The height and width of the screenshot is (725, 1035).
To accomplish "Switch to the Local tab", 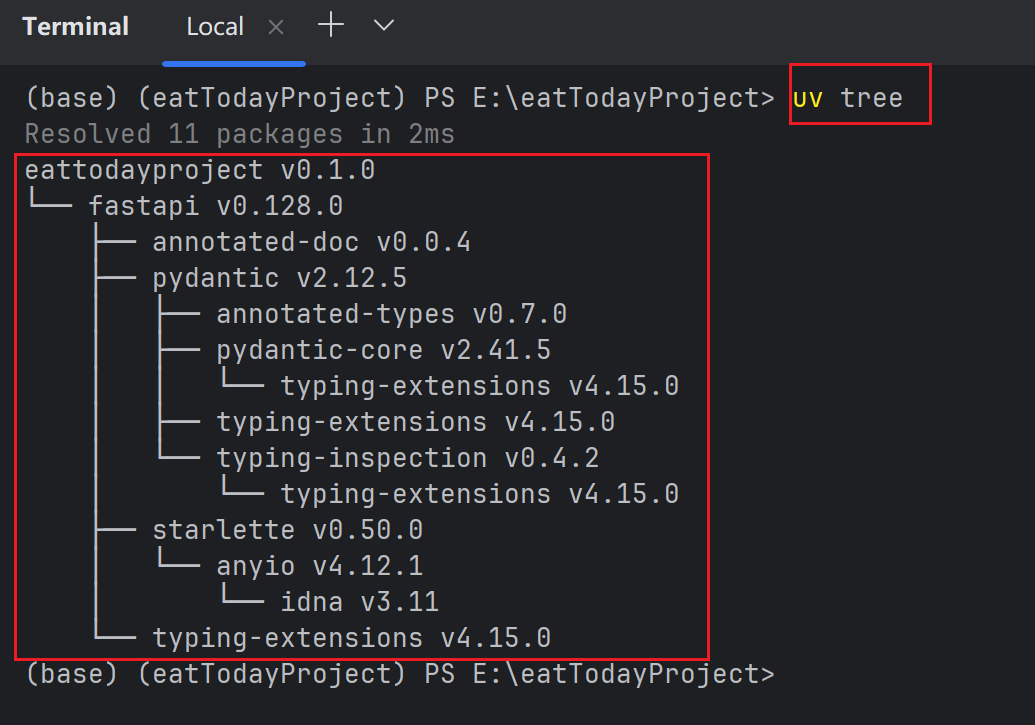I will [x=214, y=27].
